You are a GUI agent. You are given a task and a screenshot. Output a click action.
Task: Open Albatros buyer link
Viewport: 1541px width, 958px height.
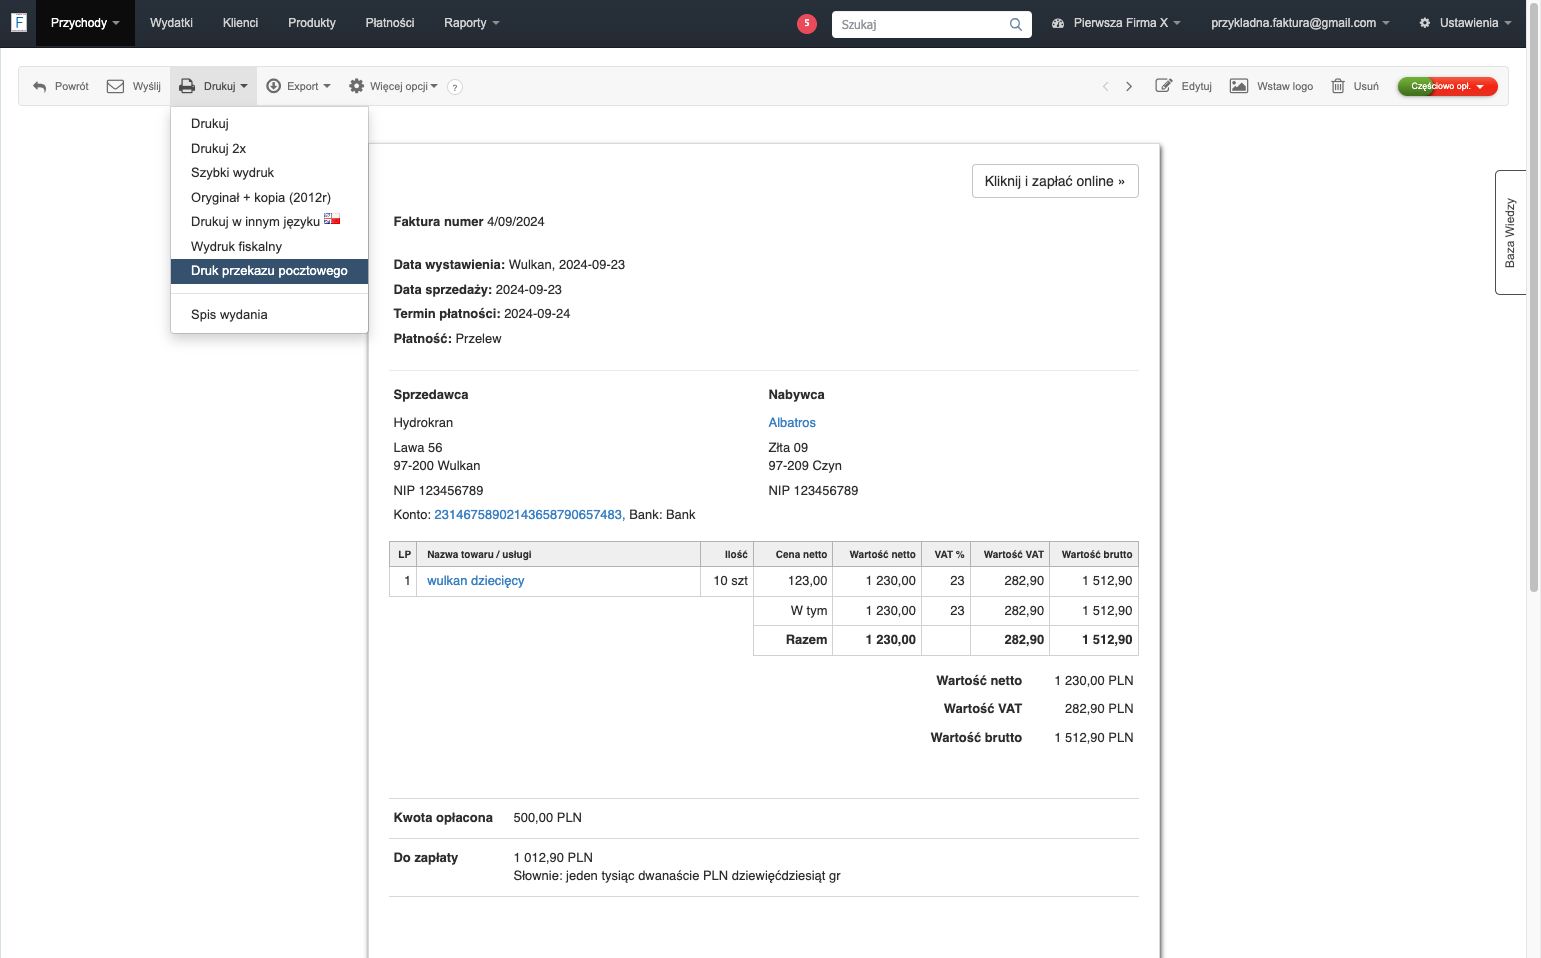[792, 423]
